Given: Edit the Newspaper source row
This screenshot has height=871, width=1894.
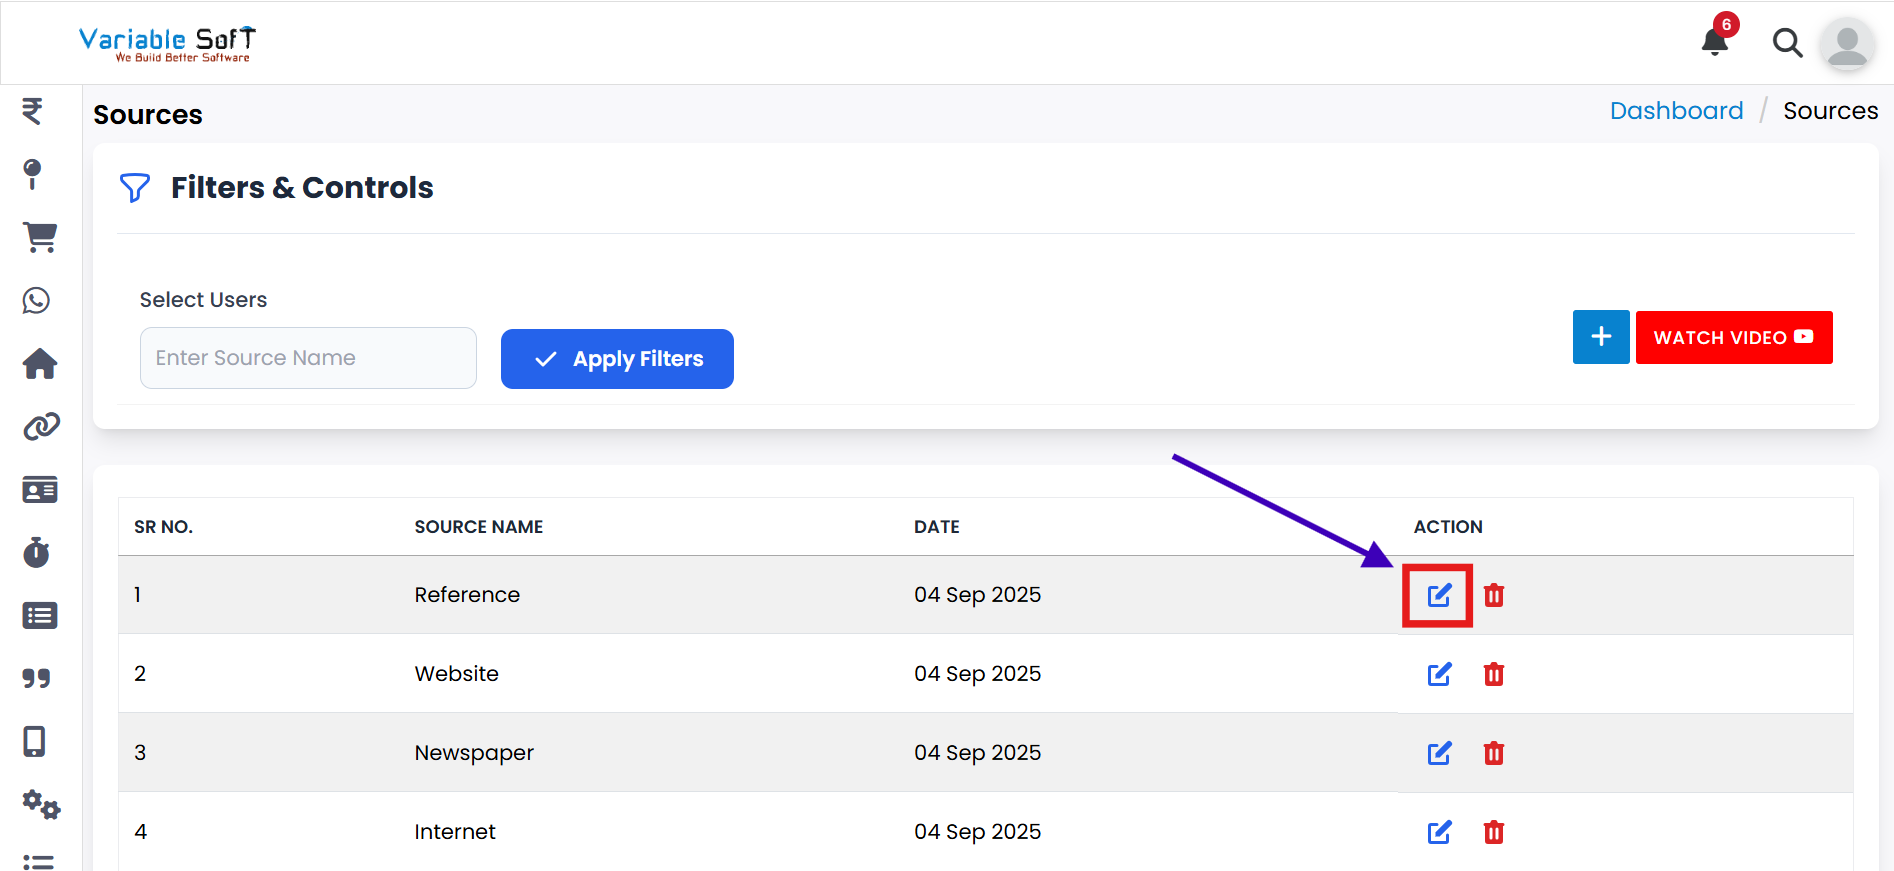Looking at the screenshot, I should pos(1439,753).
